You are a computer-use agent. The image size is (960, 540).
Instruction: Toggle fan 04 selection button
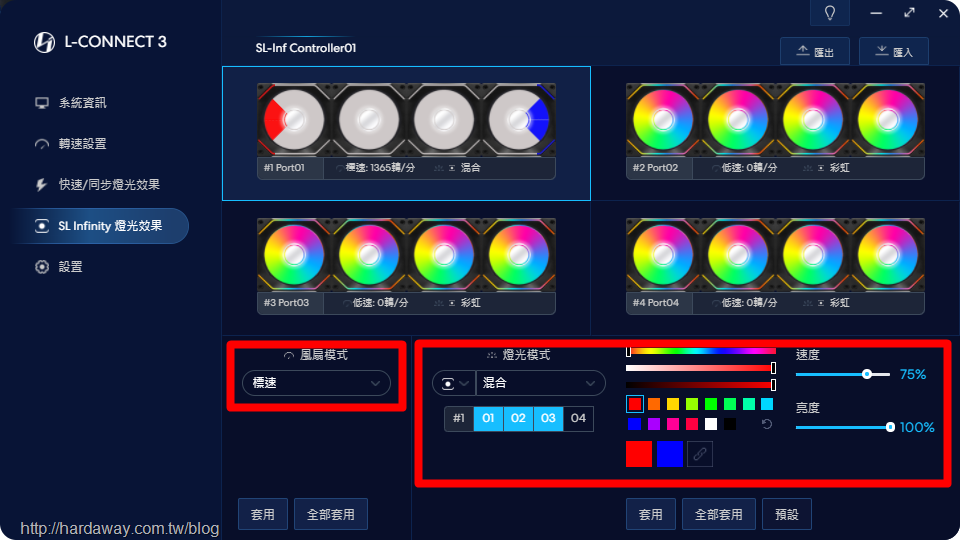click(578, 419)
